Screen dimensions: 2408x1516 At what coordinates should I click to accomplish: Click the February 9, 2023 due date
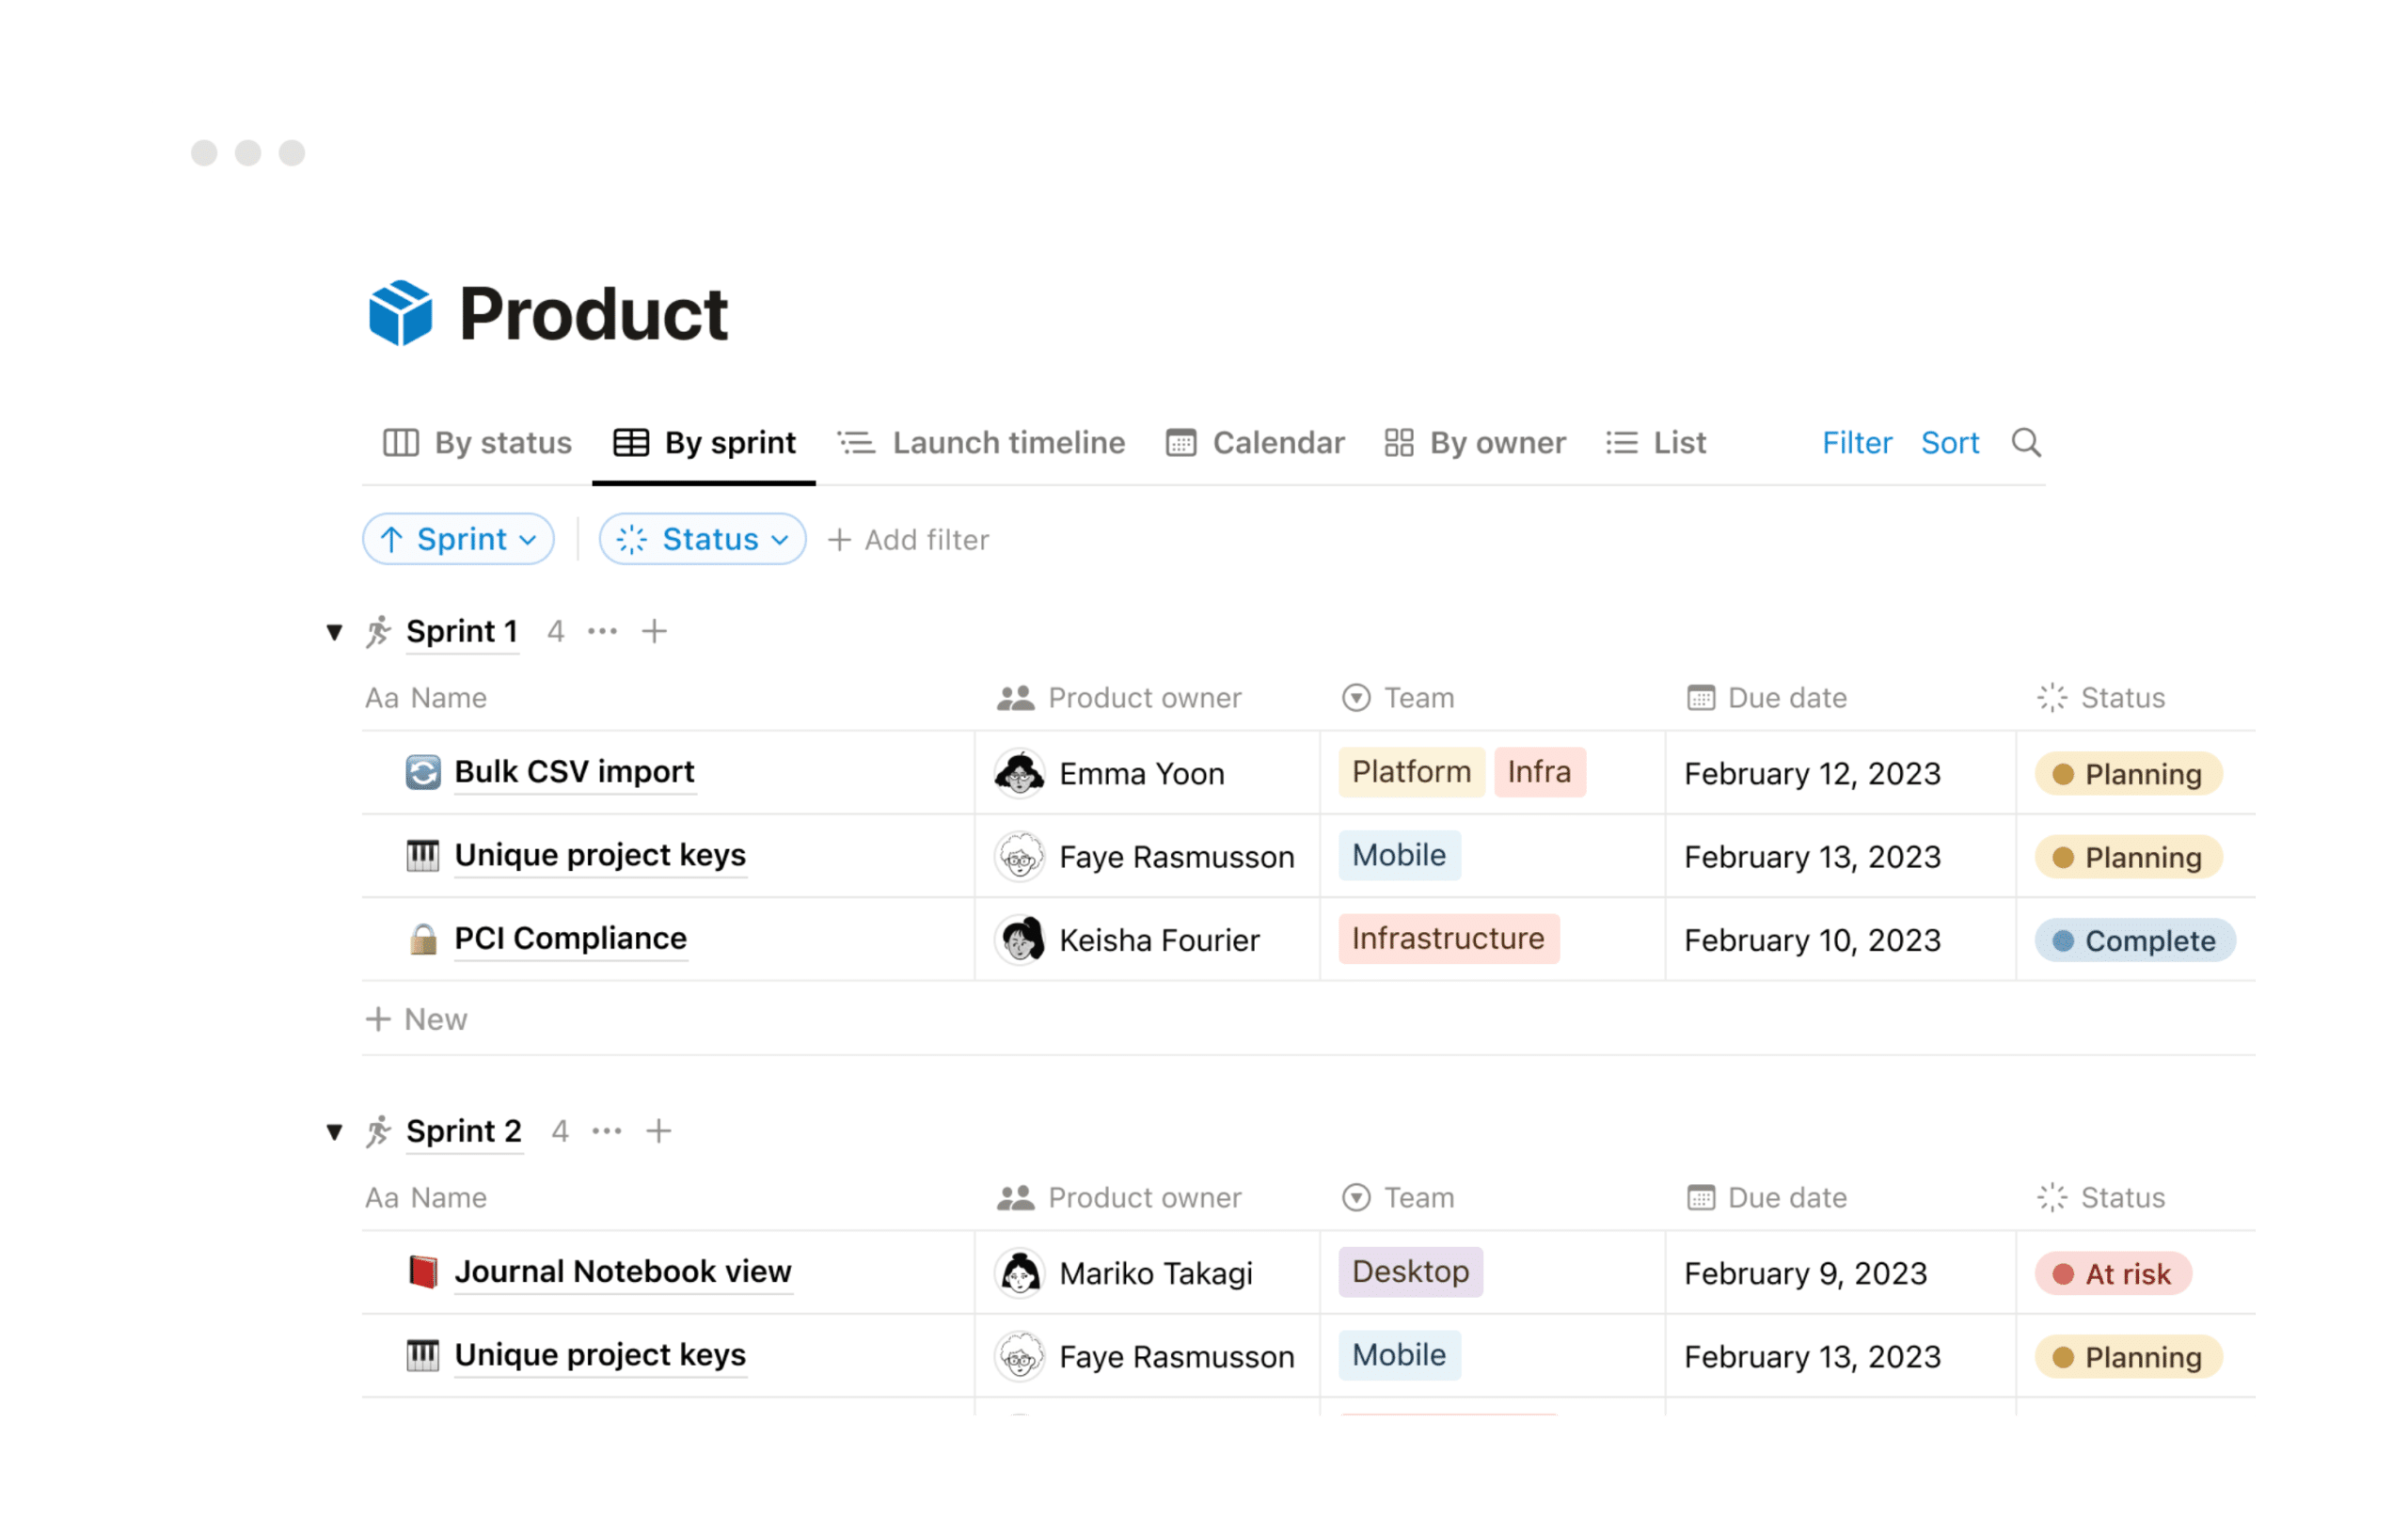(1805, 1273)
